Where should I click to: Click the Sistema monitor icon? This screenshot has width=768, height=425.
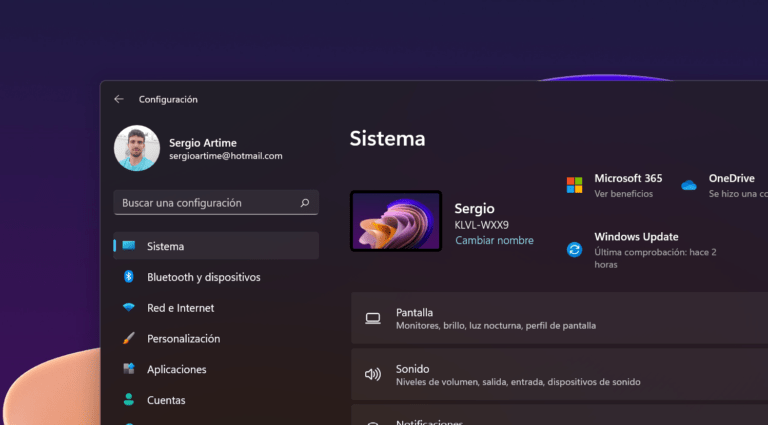click(129, 246)
